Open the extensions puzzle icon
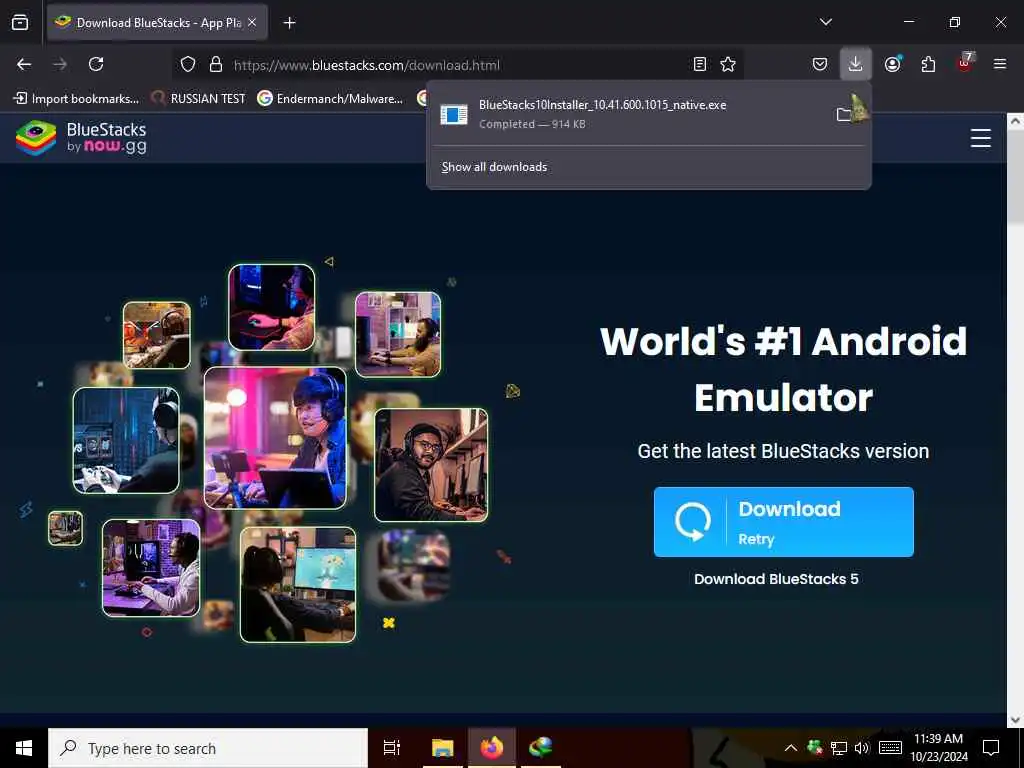 [928, 64]
